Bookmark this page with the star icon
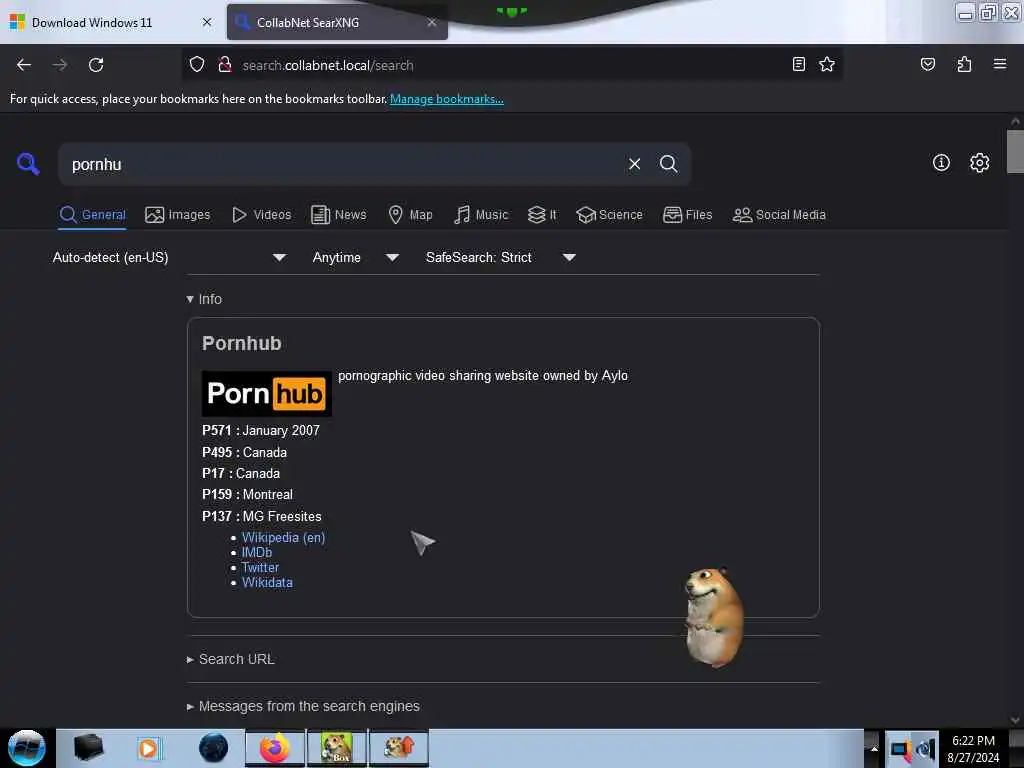 tap(827, 64)
